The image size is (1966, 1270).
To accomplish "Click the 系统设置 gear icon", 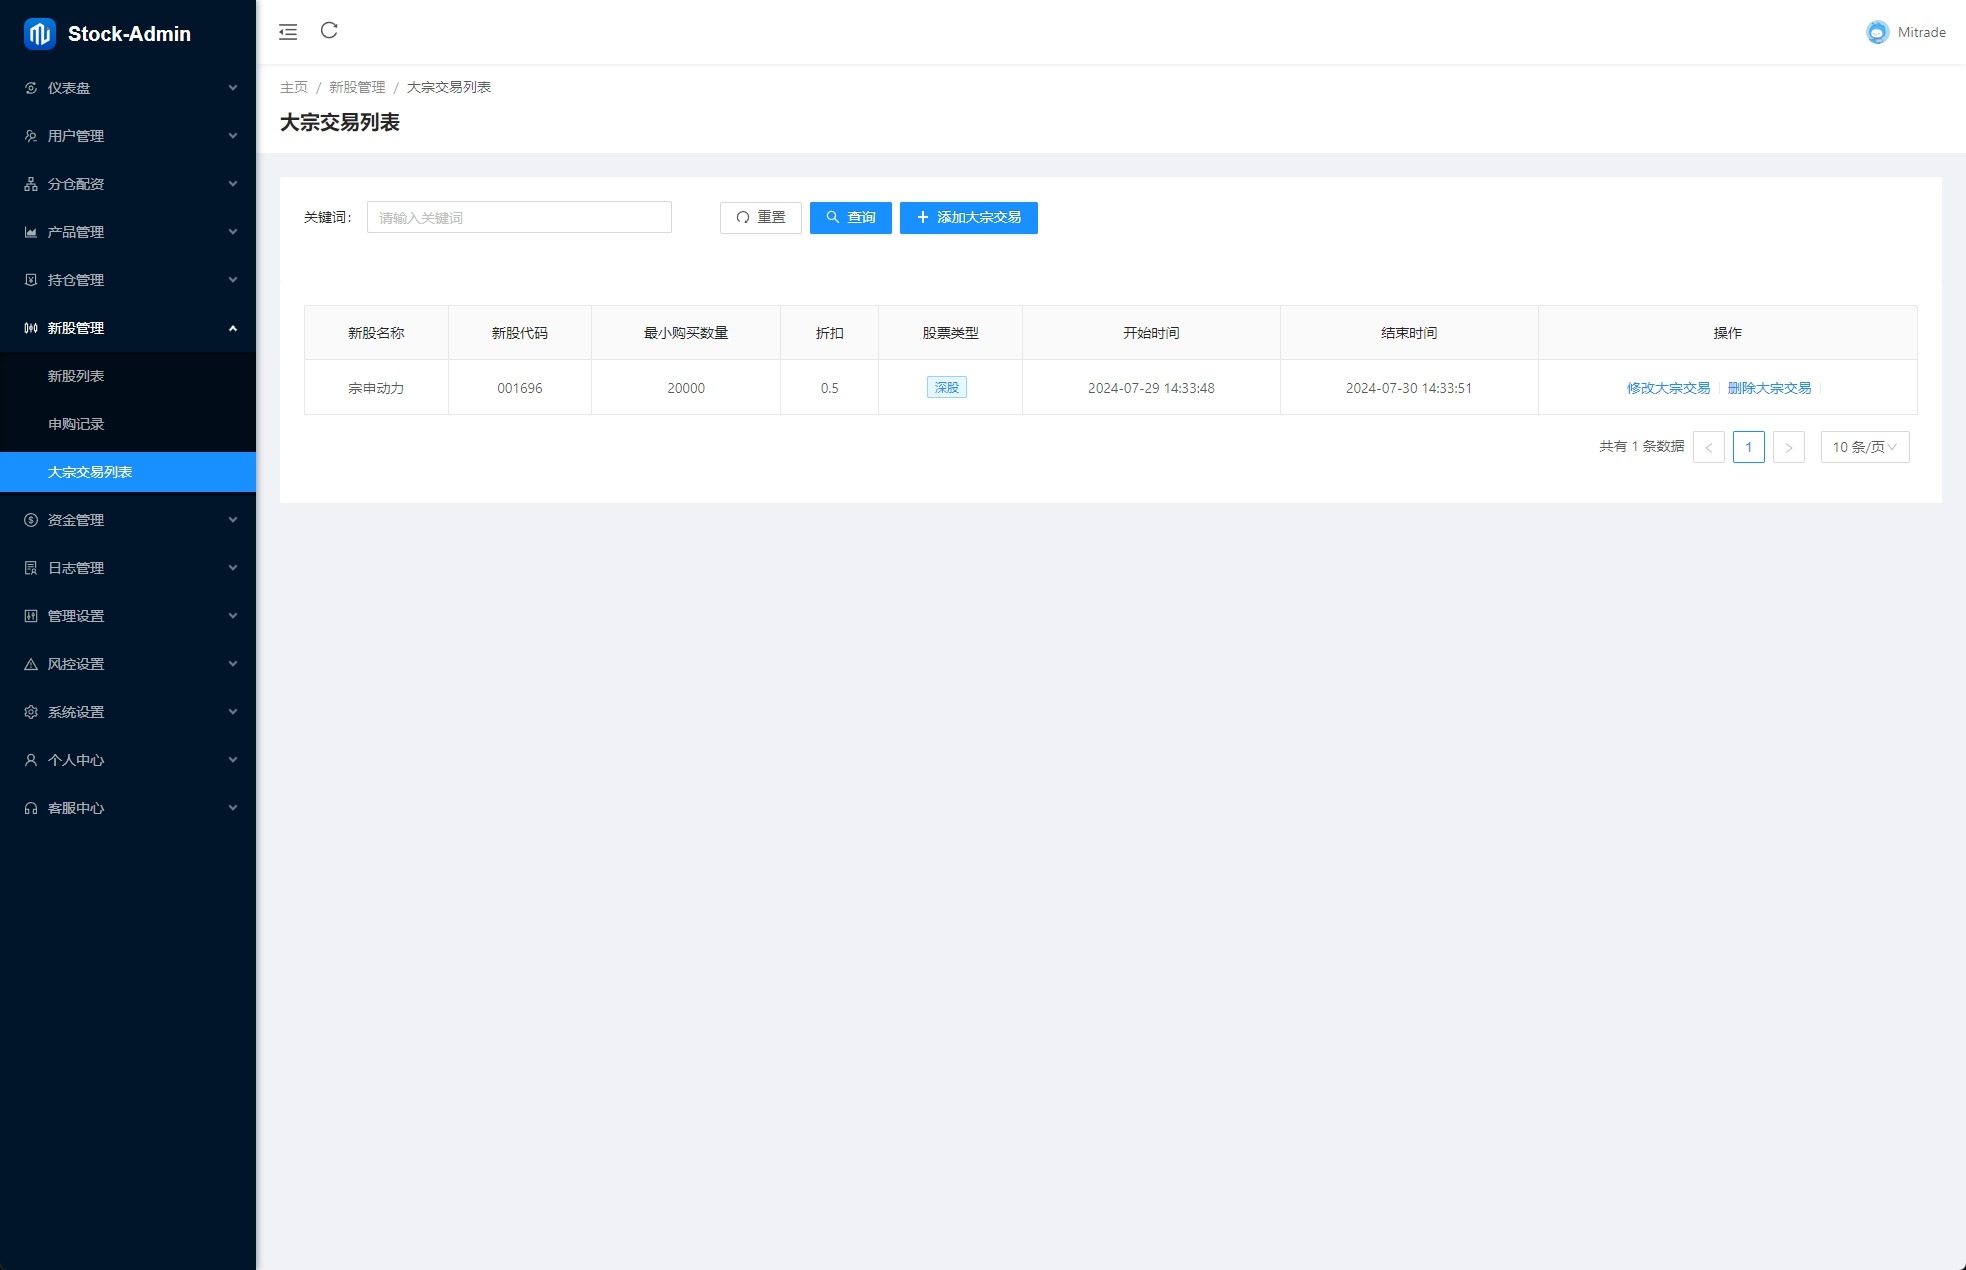I will 31,712.
